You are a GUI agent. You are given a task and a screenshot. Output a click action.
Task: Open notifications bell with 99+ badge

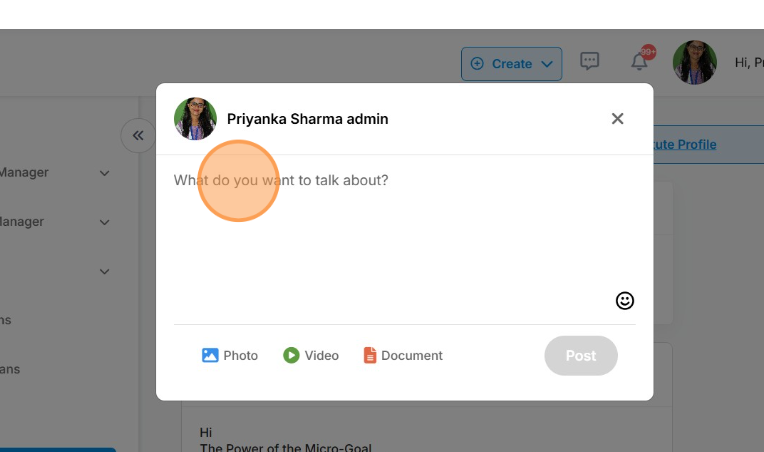tap(639, 62)
